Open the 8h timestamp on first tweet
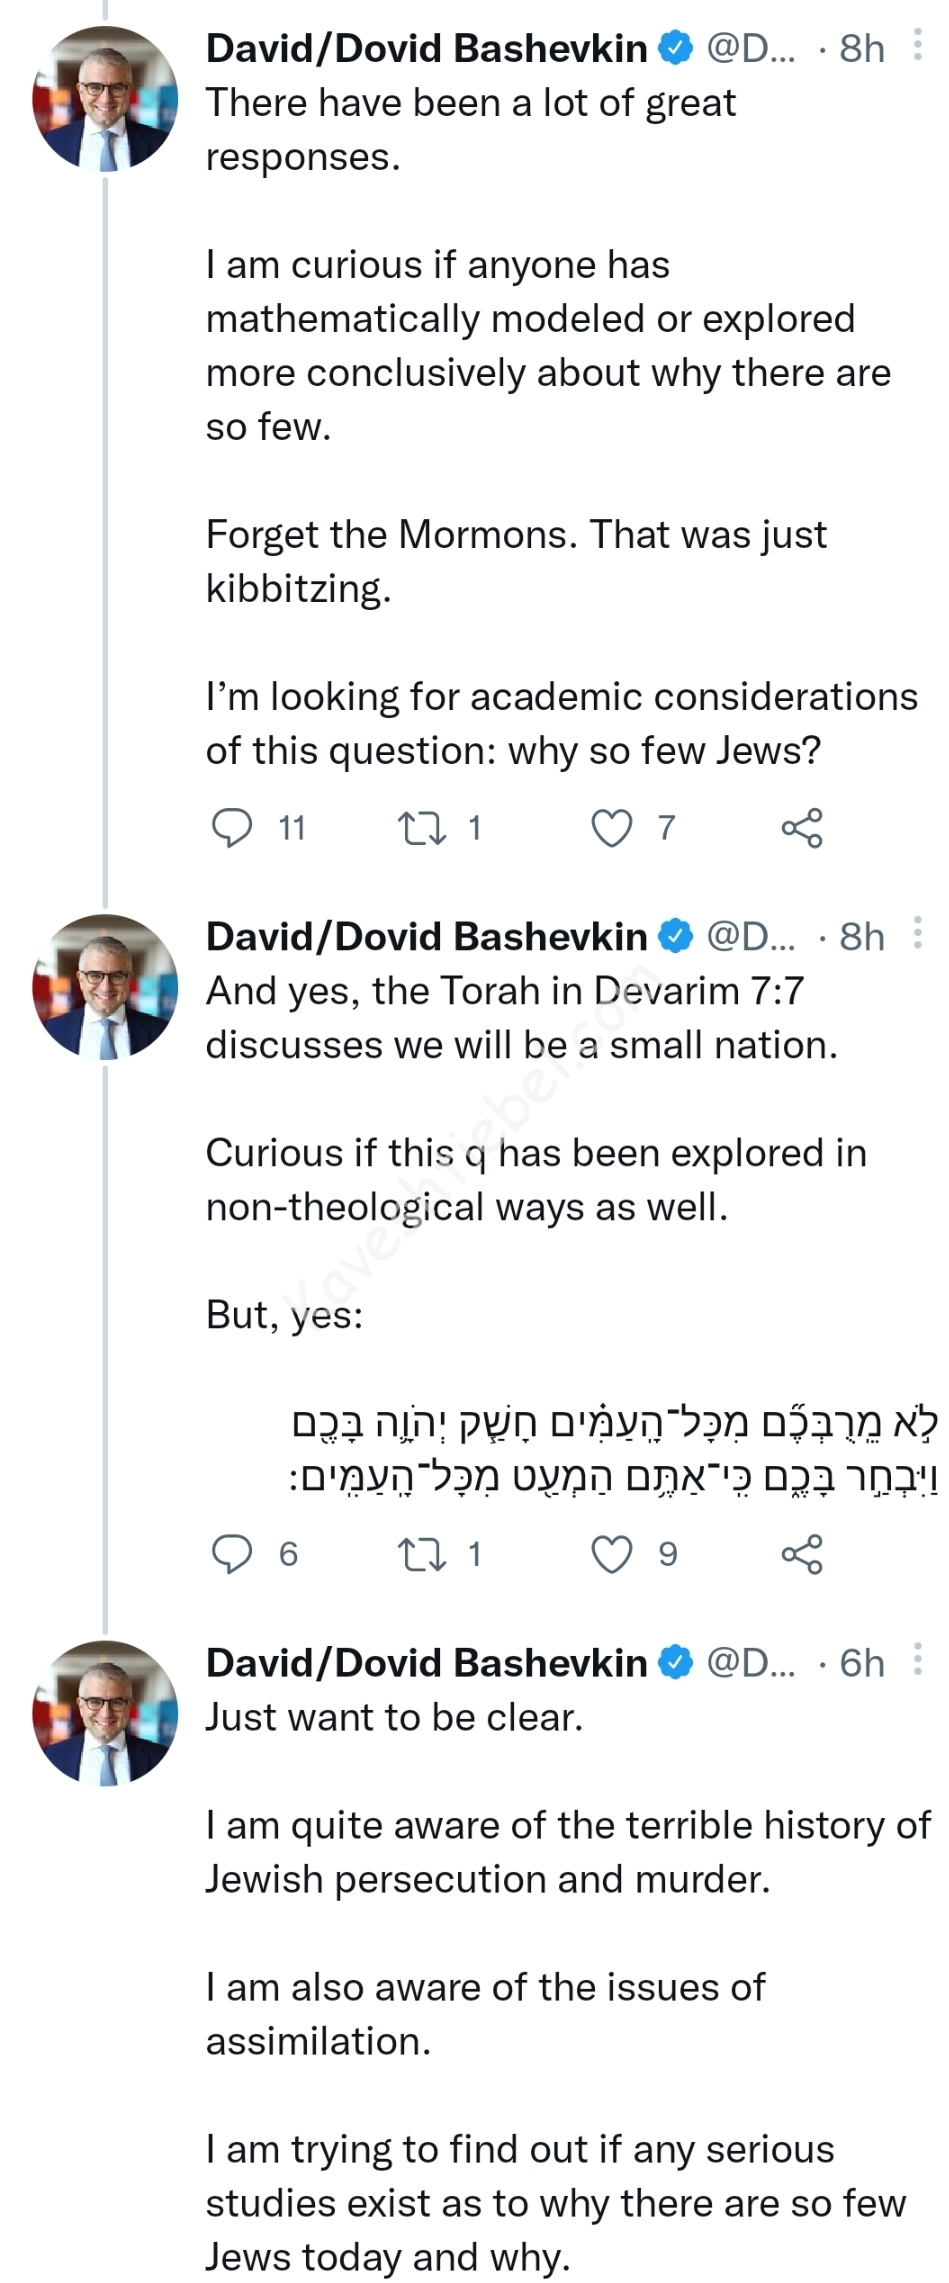This screenshot has width=949, height=2283. [861, 48]
